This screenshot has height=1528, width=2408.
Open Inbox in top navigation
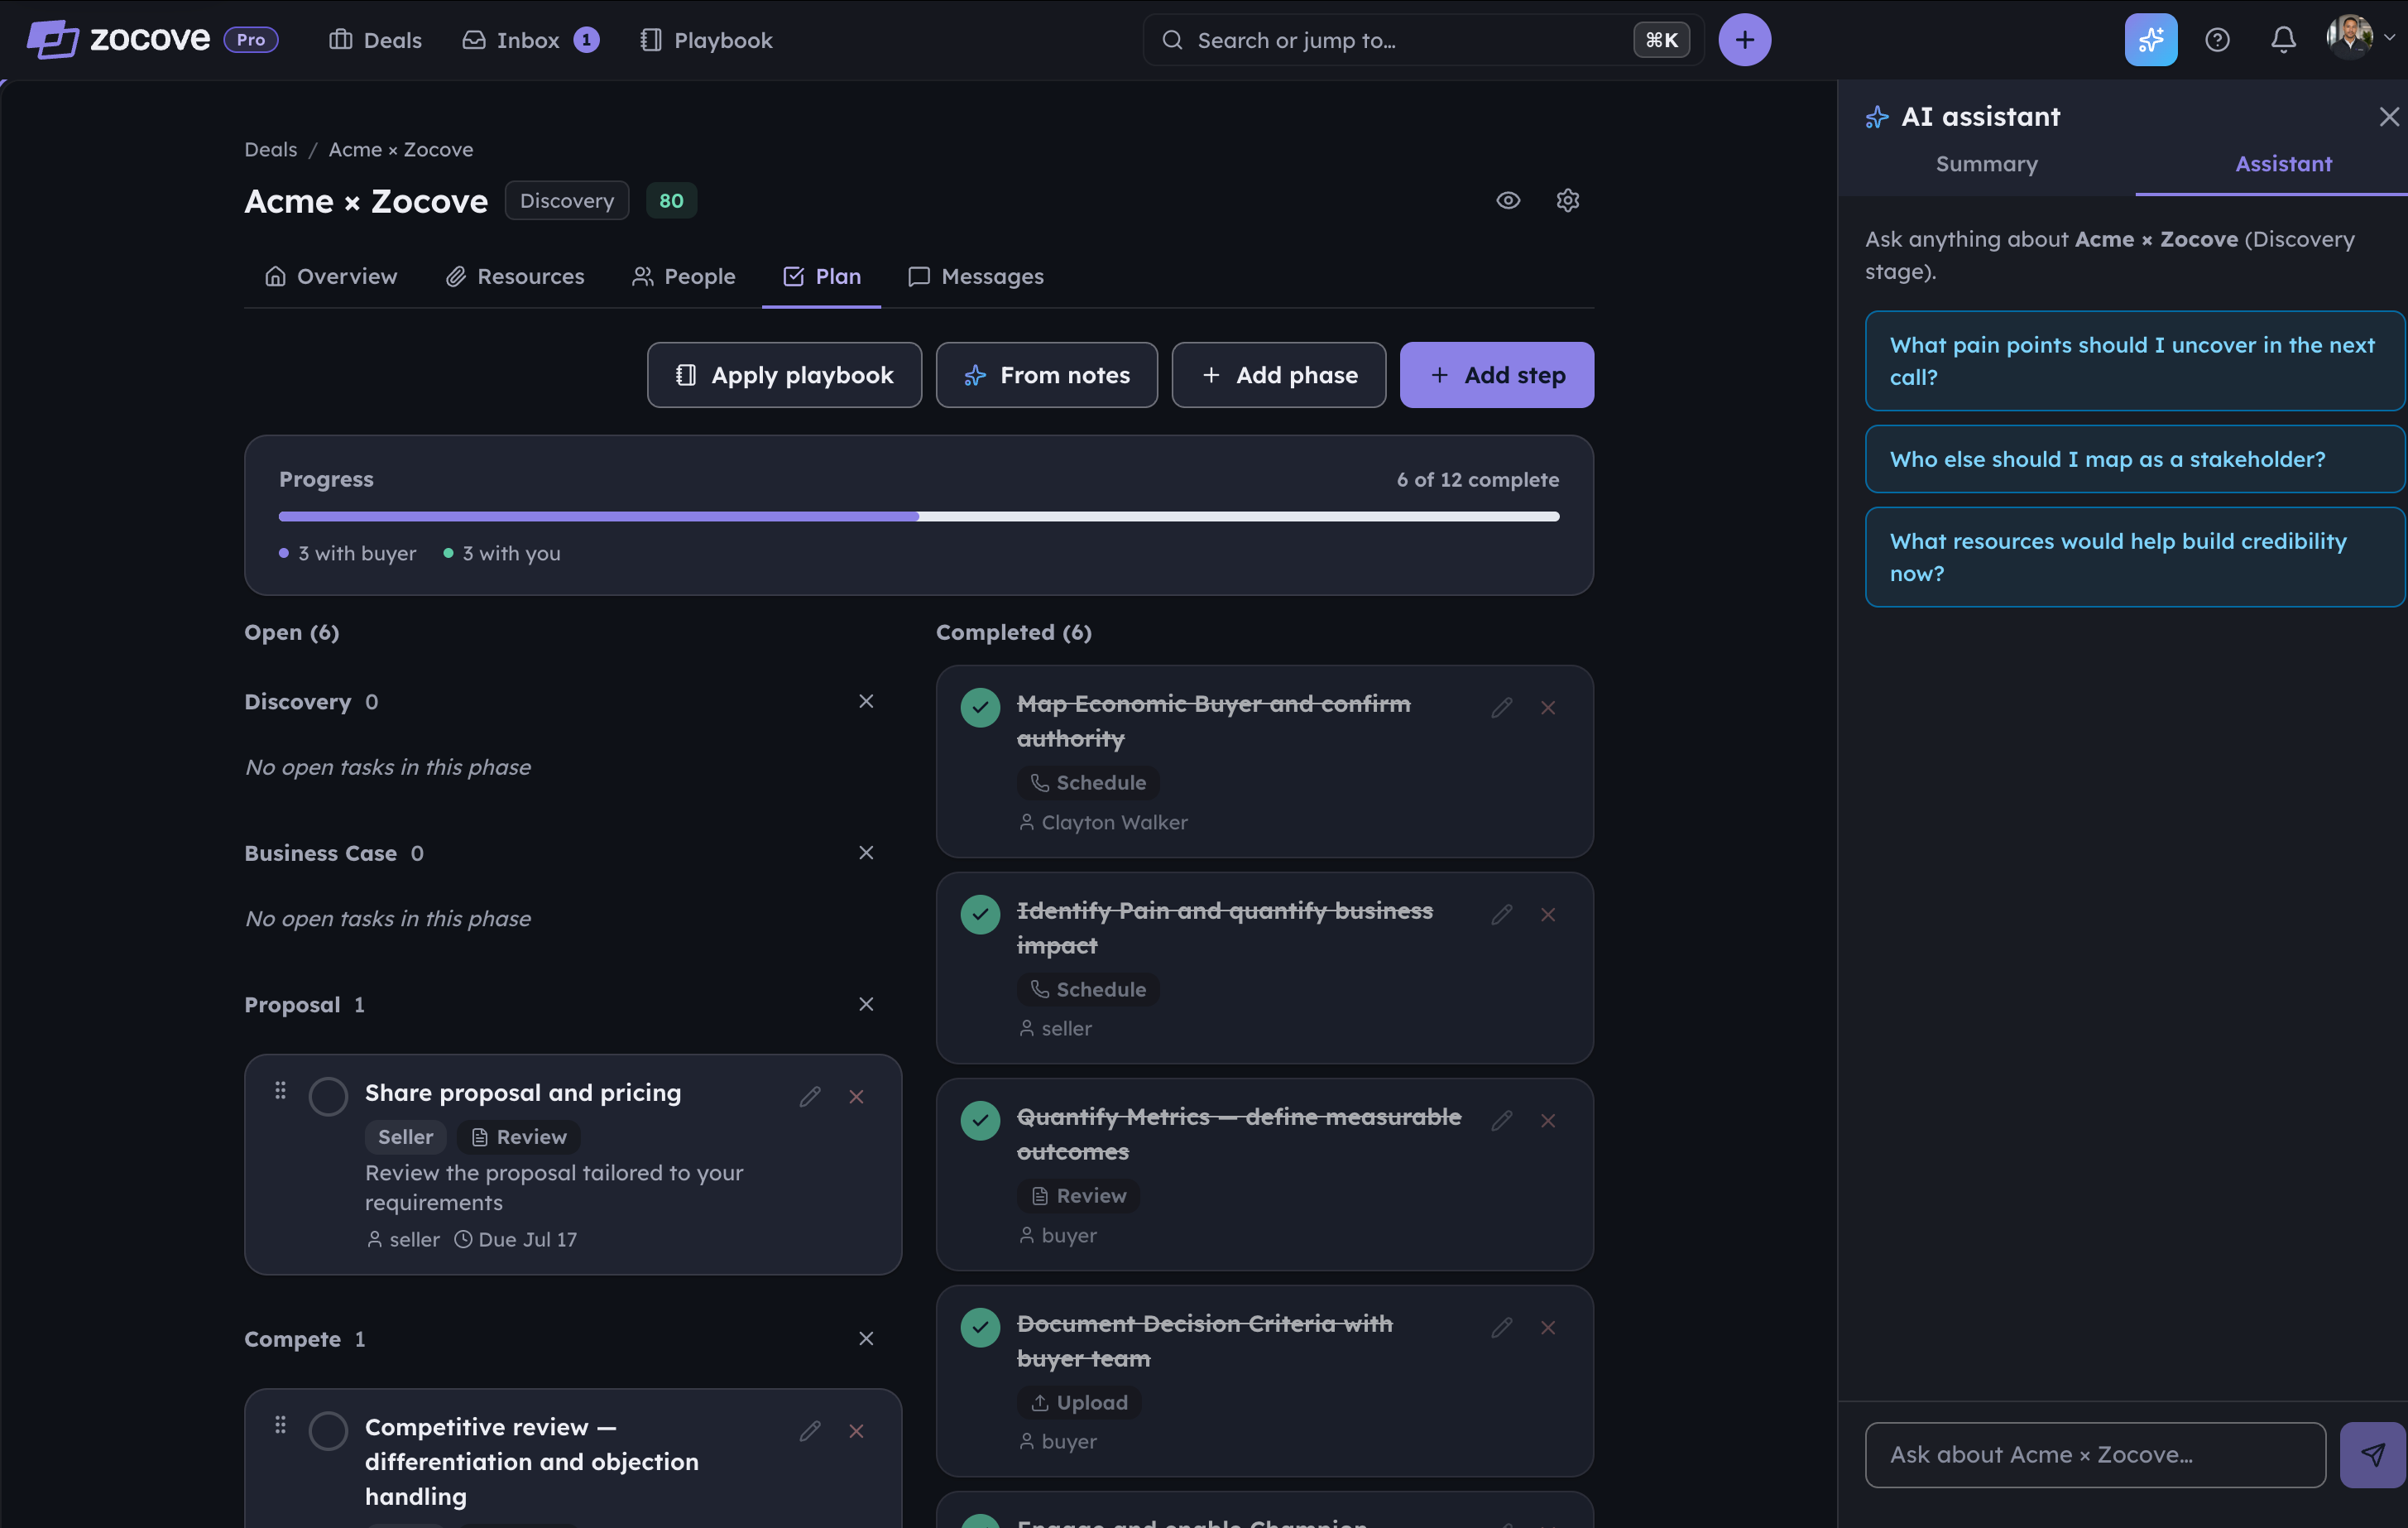(x=530, y=40)
